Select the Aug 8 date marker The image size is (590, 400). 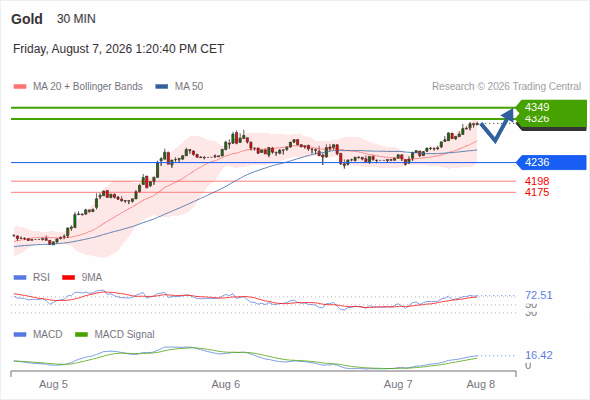(x=481, y=385)
